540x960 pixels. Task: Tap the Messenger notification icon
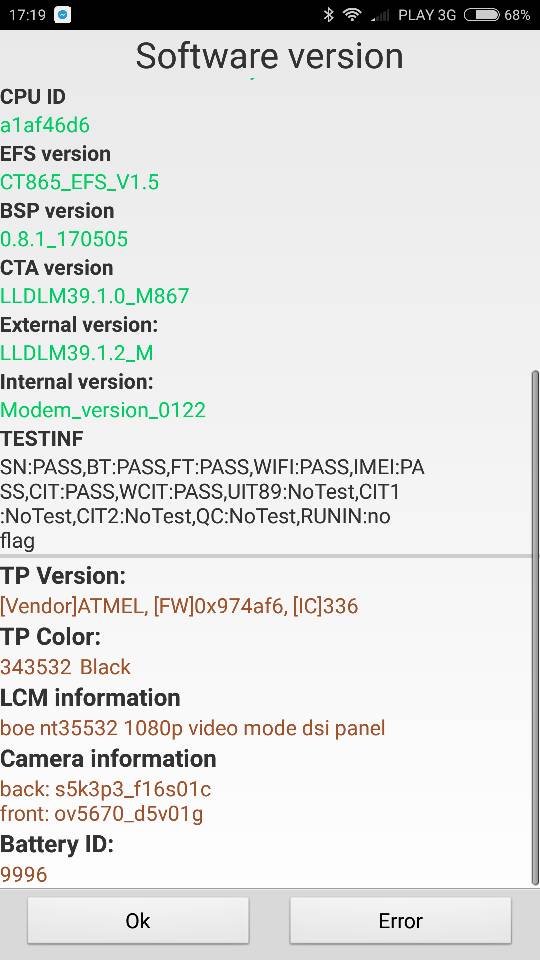pos(62,15)
